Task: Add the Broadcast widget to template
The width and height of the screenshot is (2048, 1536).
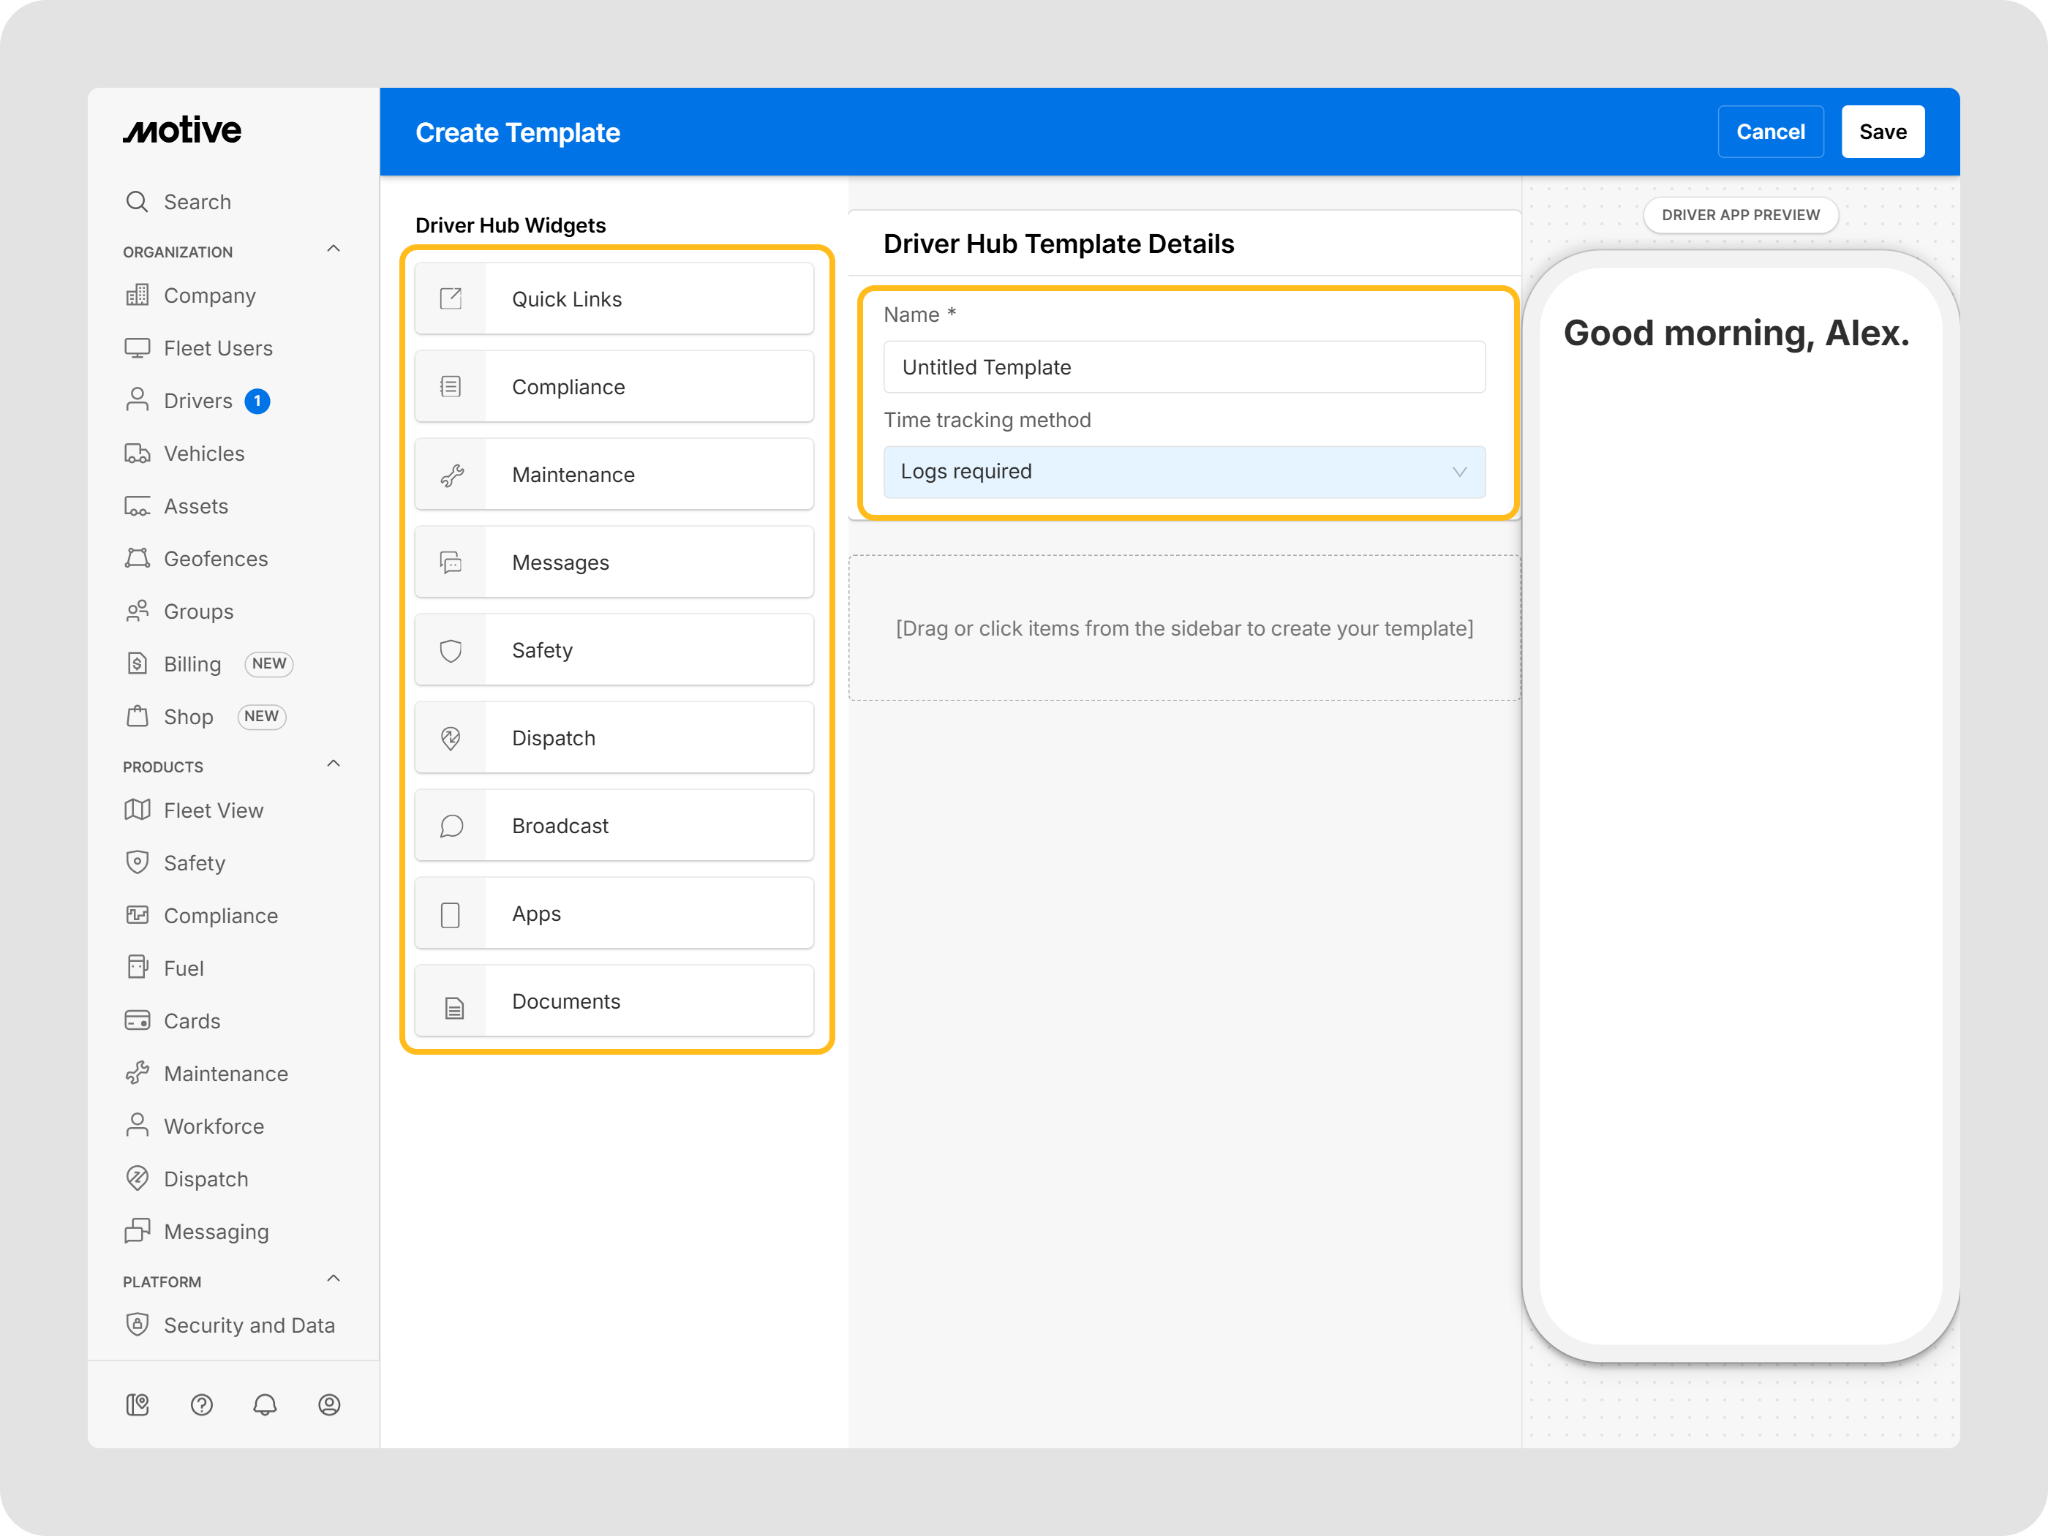Action: (x=614, y=826)
